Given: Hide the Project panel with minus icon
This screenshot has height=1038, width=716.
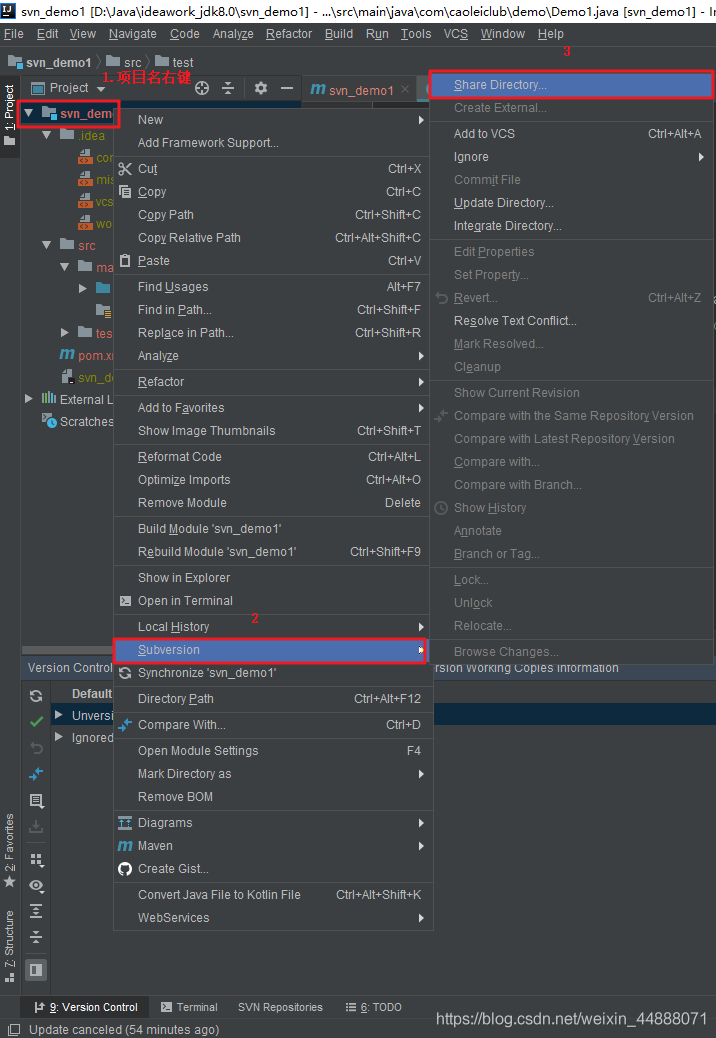Looking at the screenshot, I should coord(287,88).
